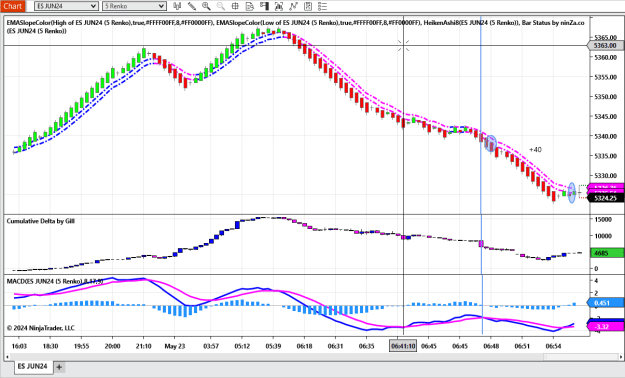Click the MACD panel indicator label
The height and width of the screenshot is (378, 625).
pos(55,281)
